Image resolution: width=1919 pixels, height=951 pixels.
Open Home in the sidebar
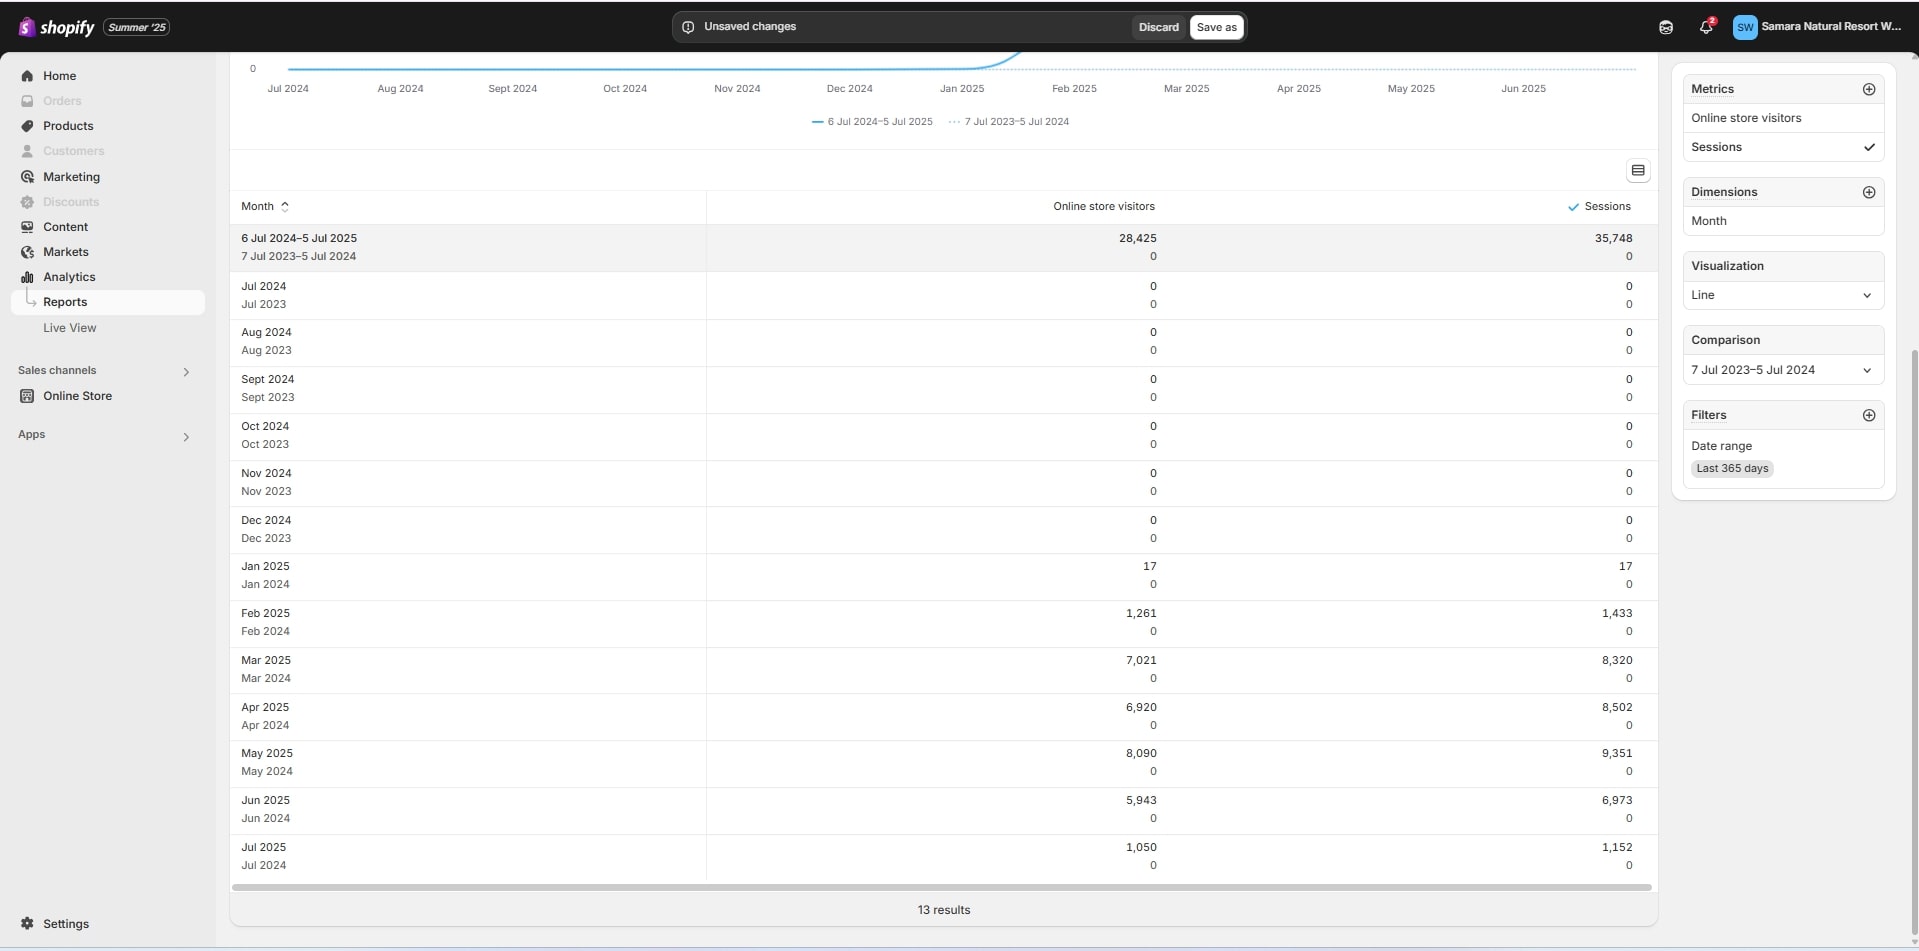pos(59,76)
